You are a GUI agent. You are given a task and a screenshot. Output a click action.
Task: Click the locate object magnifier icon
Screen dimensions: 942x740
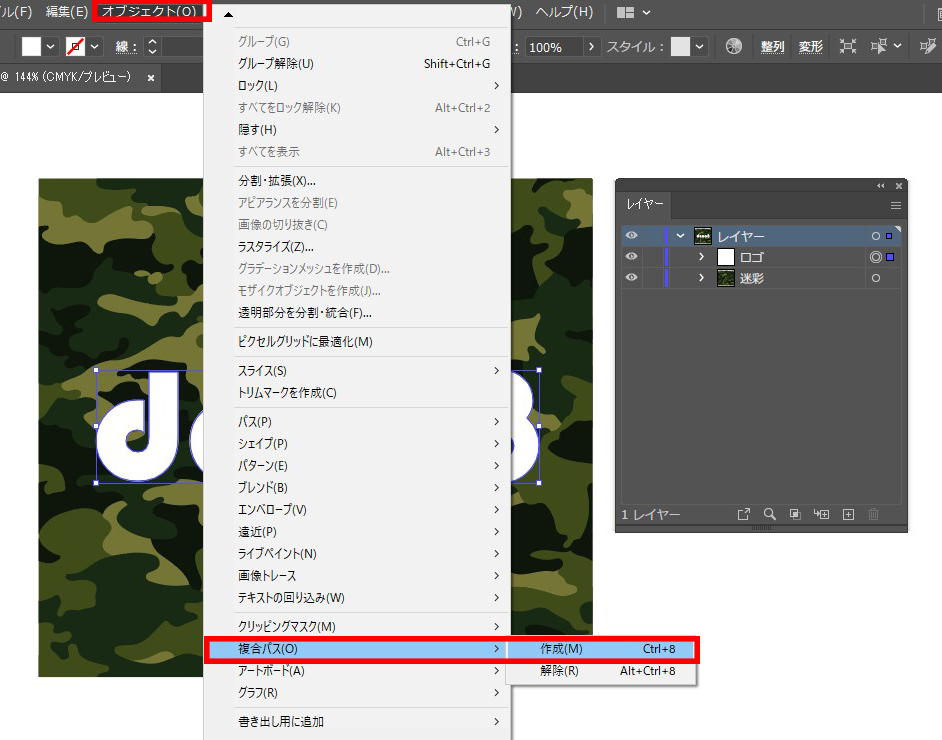(x=769, y=514)
